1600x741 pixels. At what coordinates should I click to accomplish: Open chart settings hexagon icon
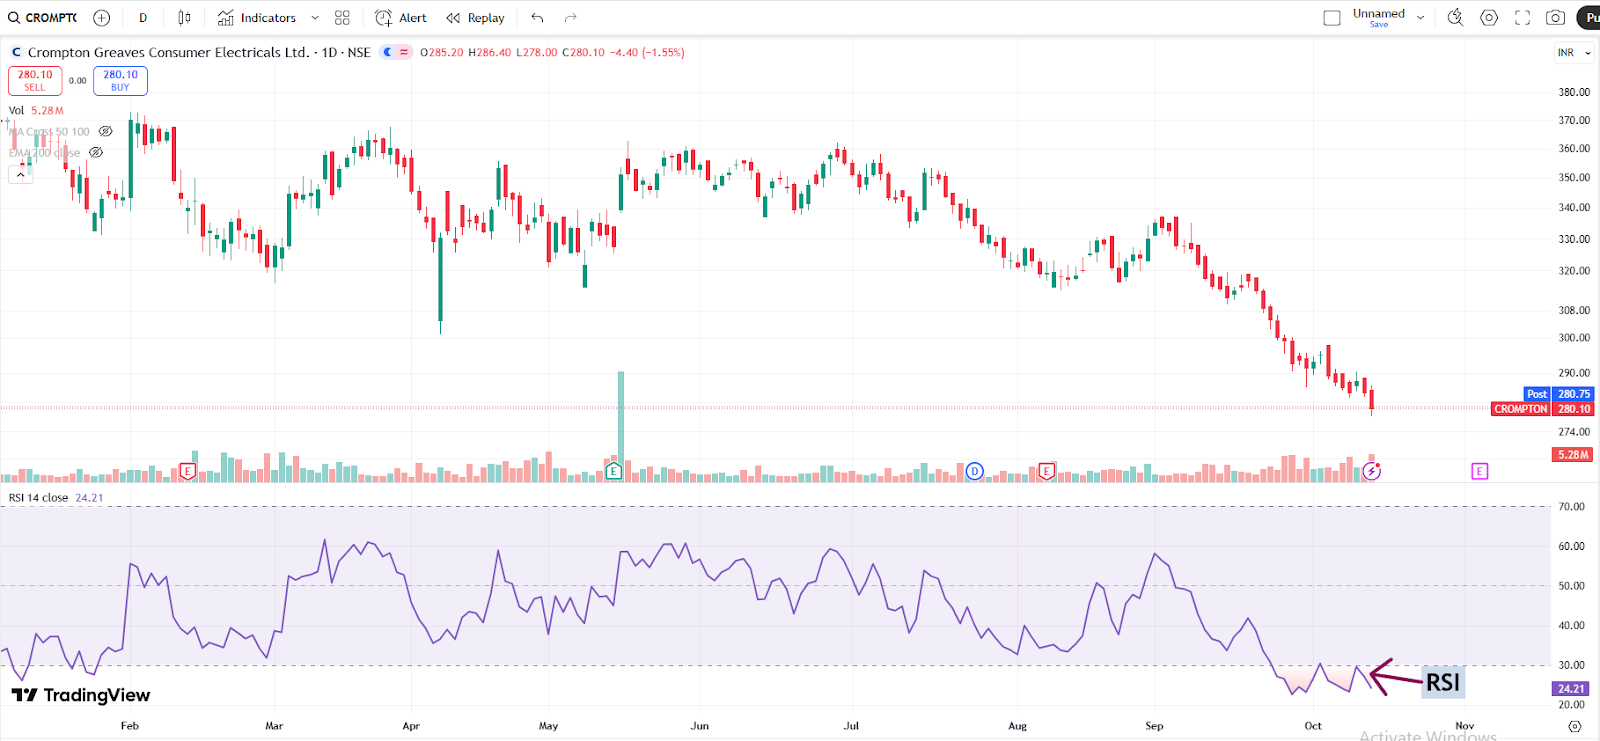(x=1489, y=18)
